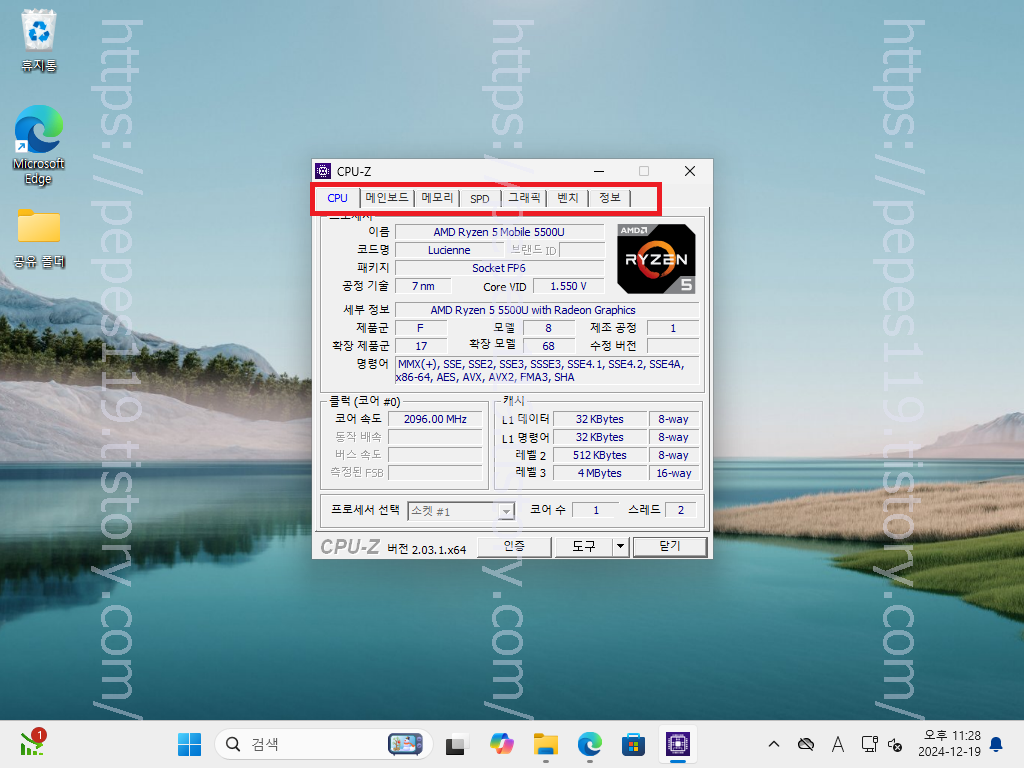
Task: Click the 코어 수 value field
Action: (x=596, y=510)
